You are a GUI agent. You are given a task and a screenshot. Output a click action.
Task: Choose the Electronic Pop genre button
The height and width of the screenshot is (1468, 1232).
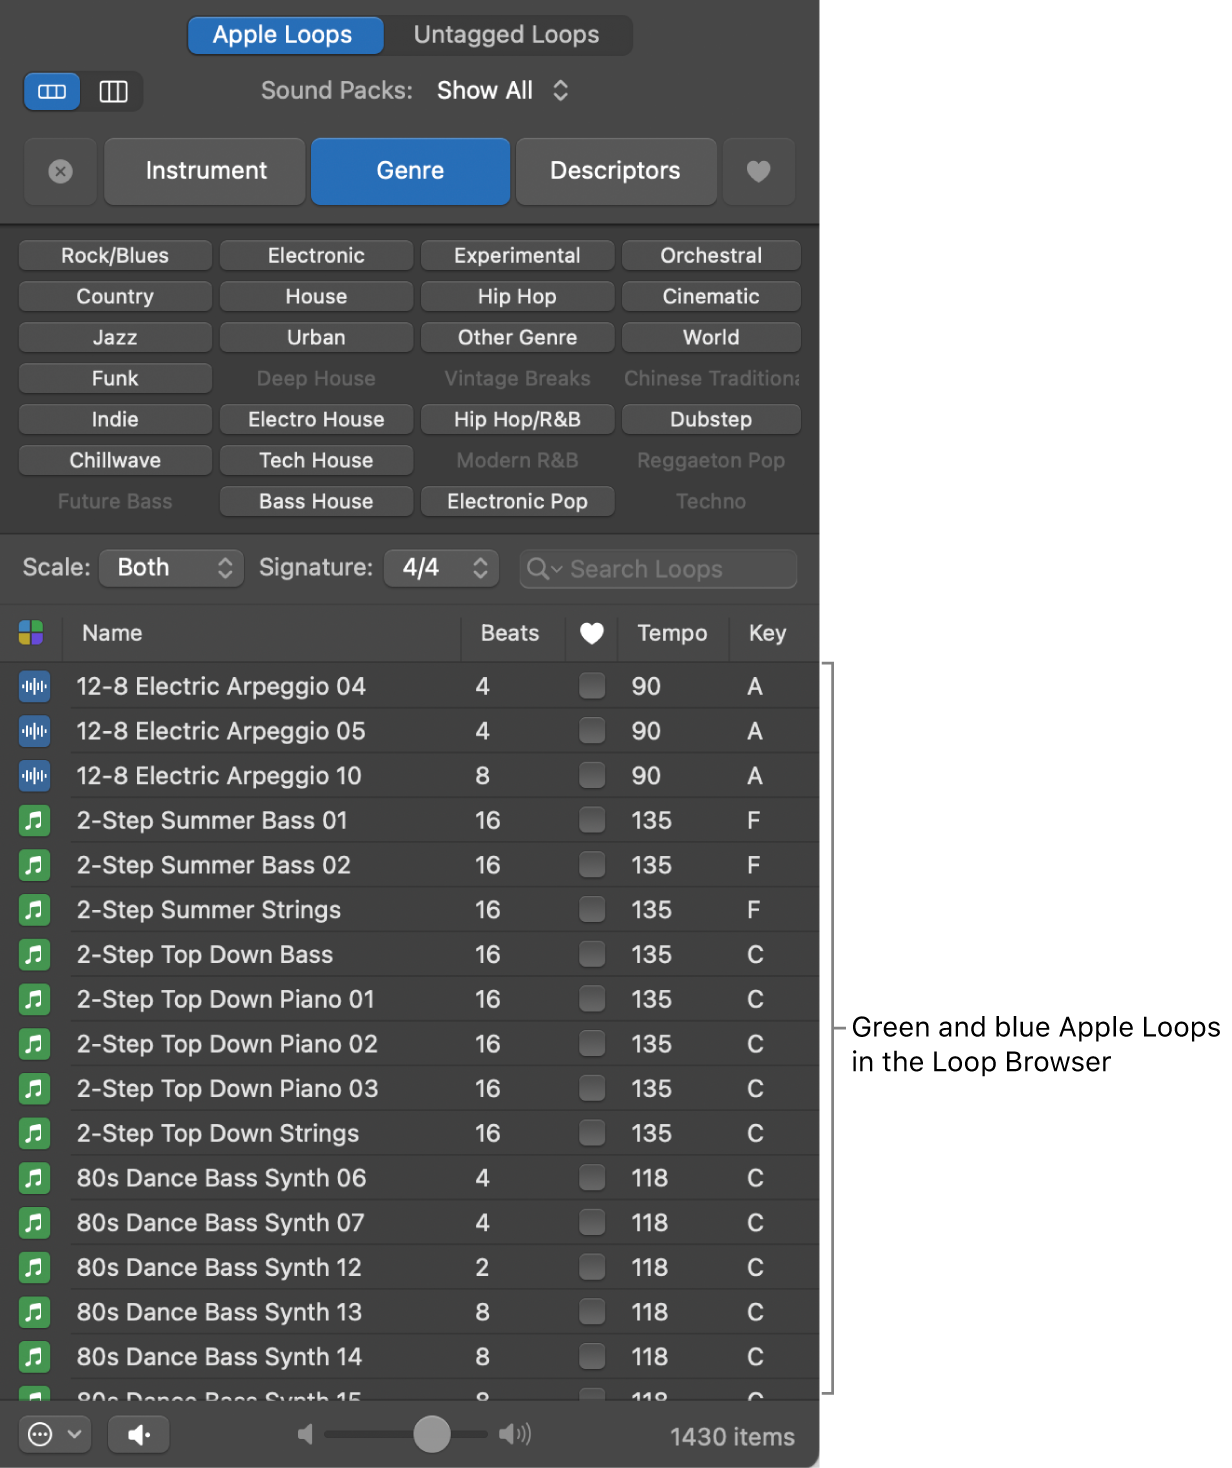[517, 502]
